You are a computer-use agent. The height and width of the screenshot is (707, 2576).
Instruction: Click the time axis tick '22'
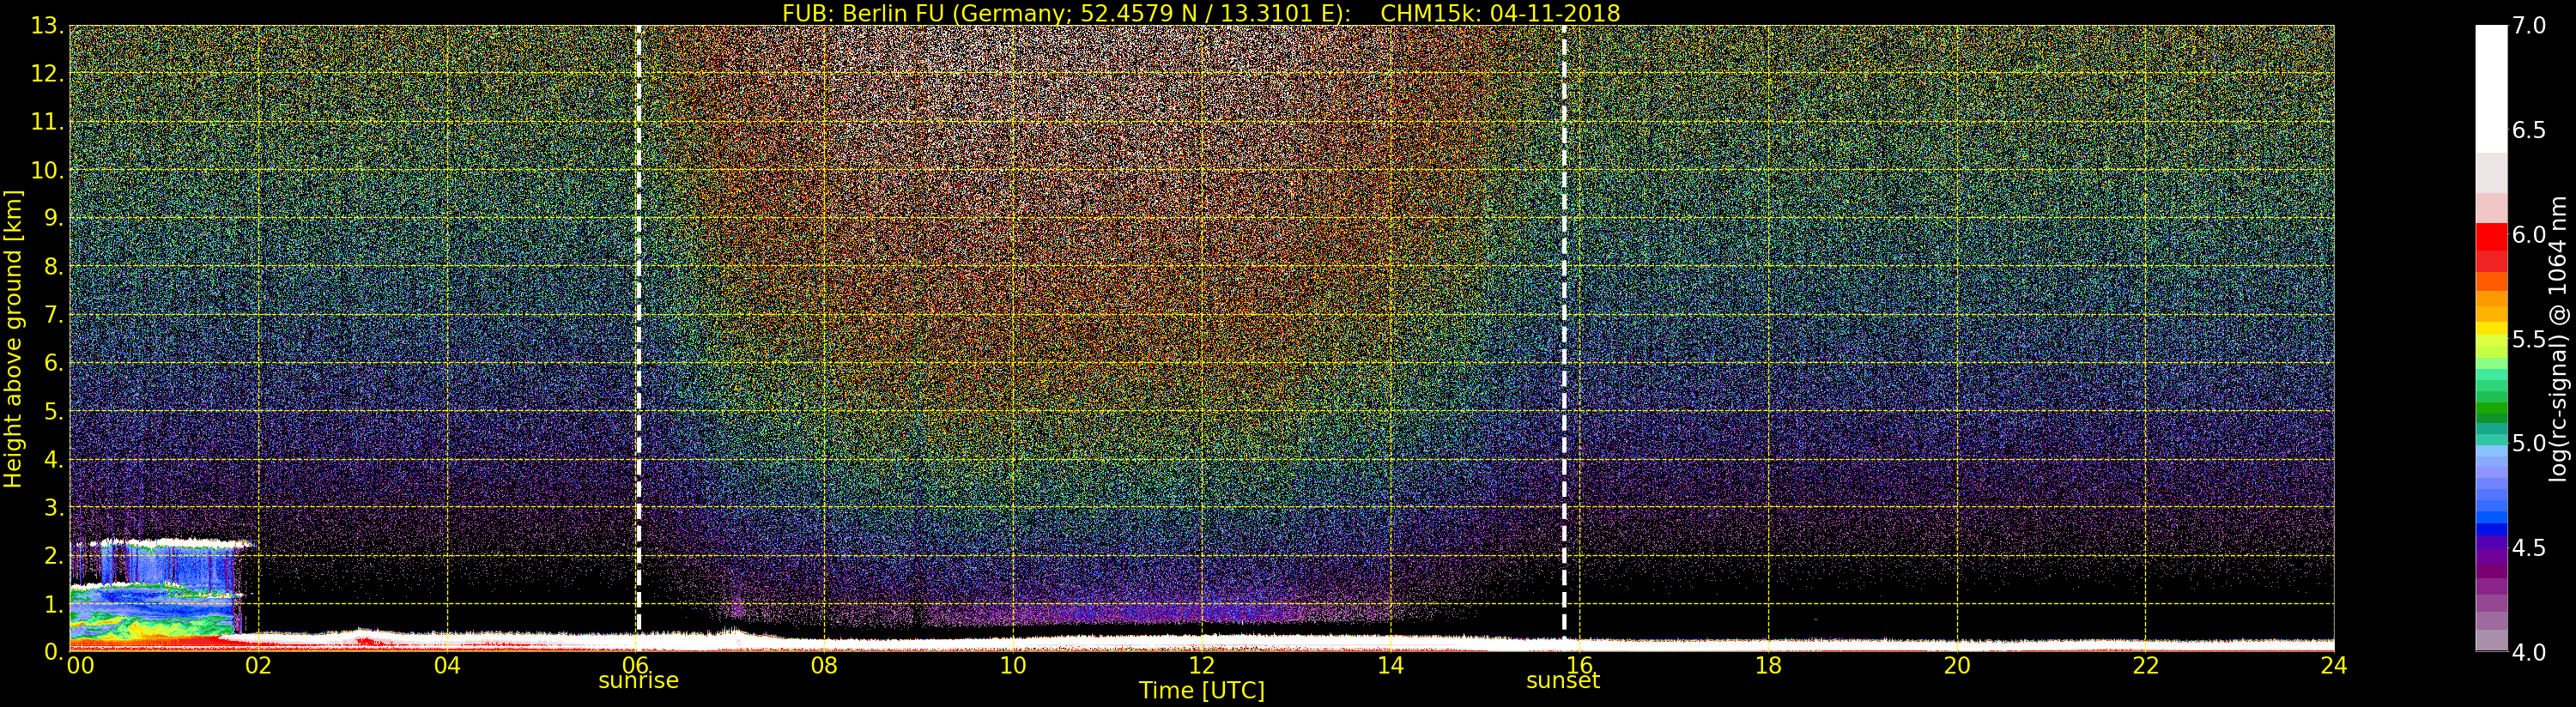(x=2145, y=665)
